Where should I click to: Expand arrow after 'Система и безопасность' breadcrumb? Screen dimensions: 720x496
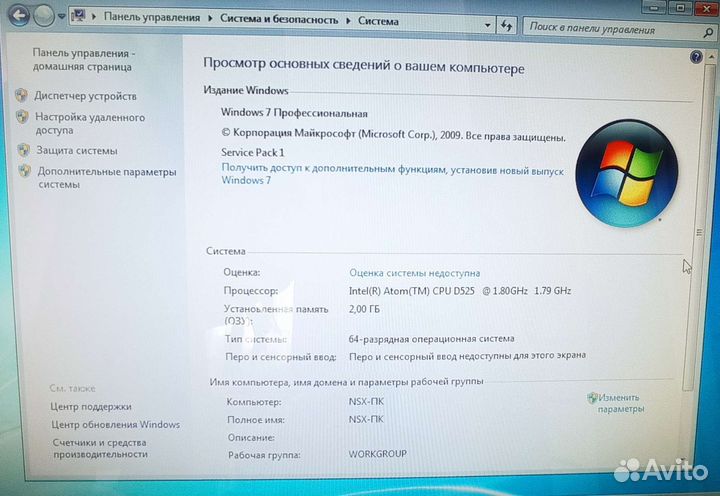tap(348, 21)
